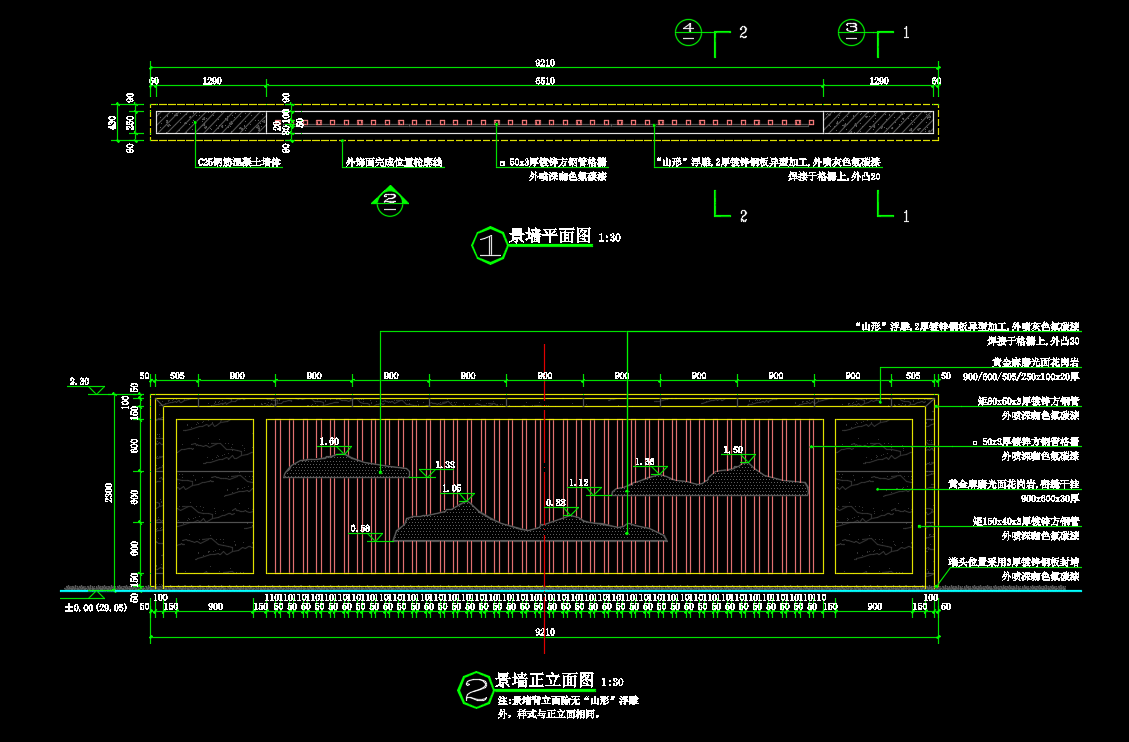Viewport: 1129px width, 742px height.
Task: Click the 6510 dimension in the plan
Action: tap(545, 81)
